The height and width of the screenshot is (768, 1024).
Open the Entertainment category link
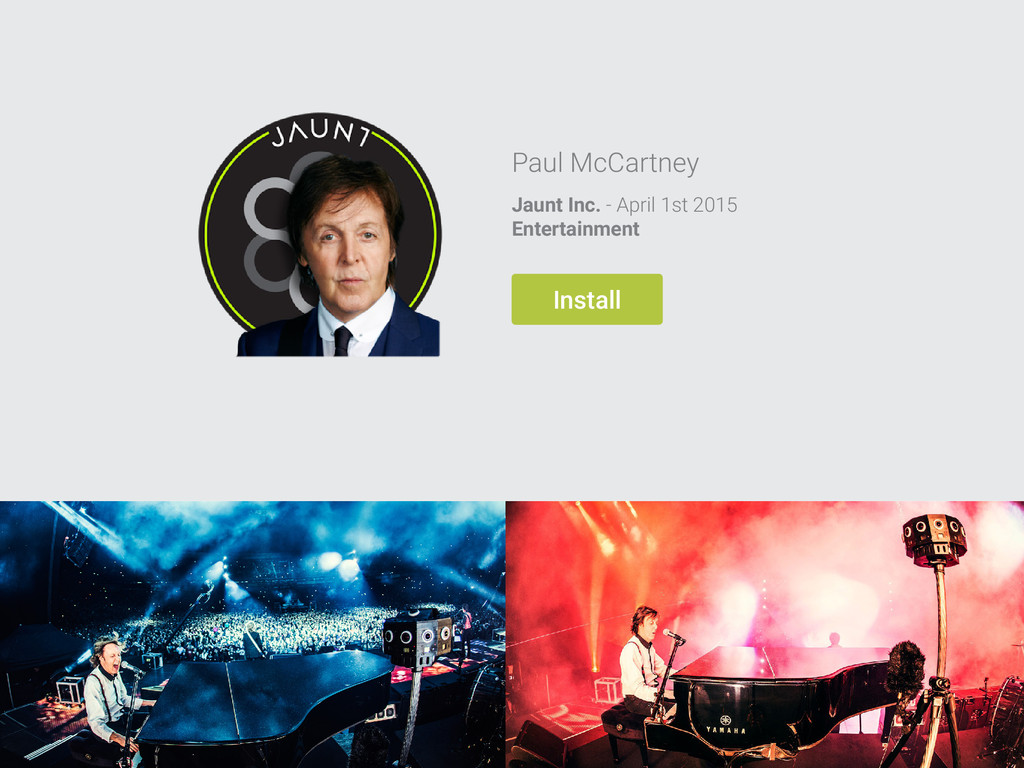coord(575,229)
